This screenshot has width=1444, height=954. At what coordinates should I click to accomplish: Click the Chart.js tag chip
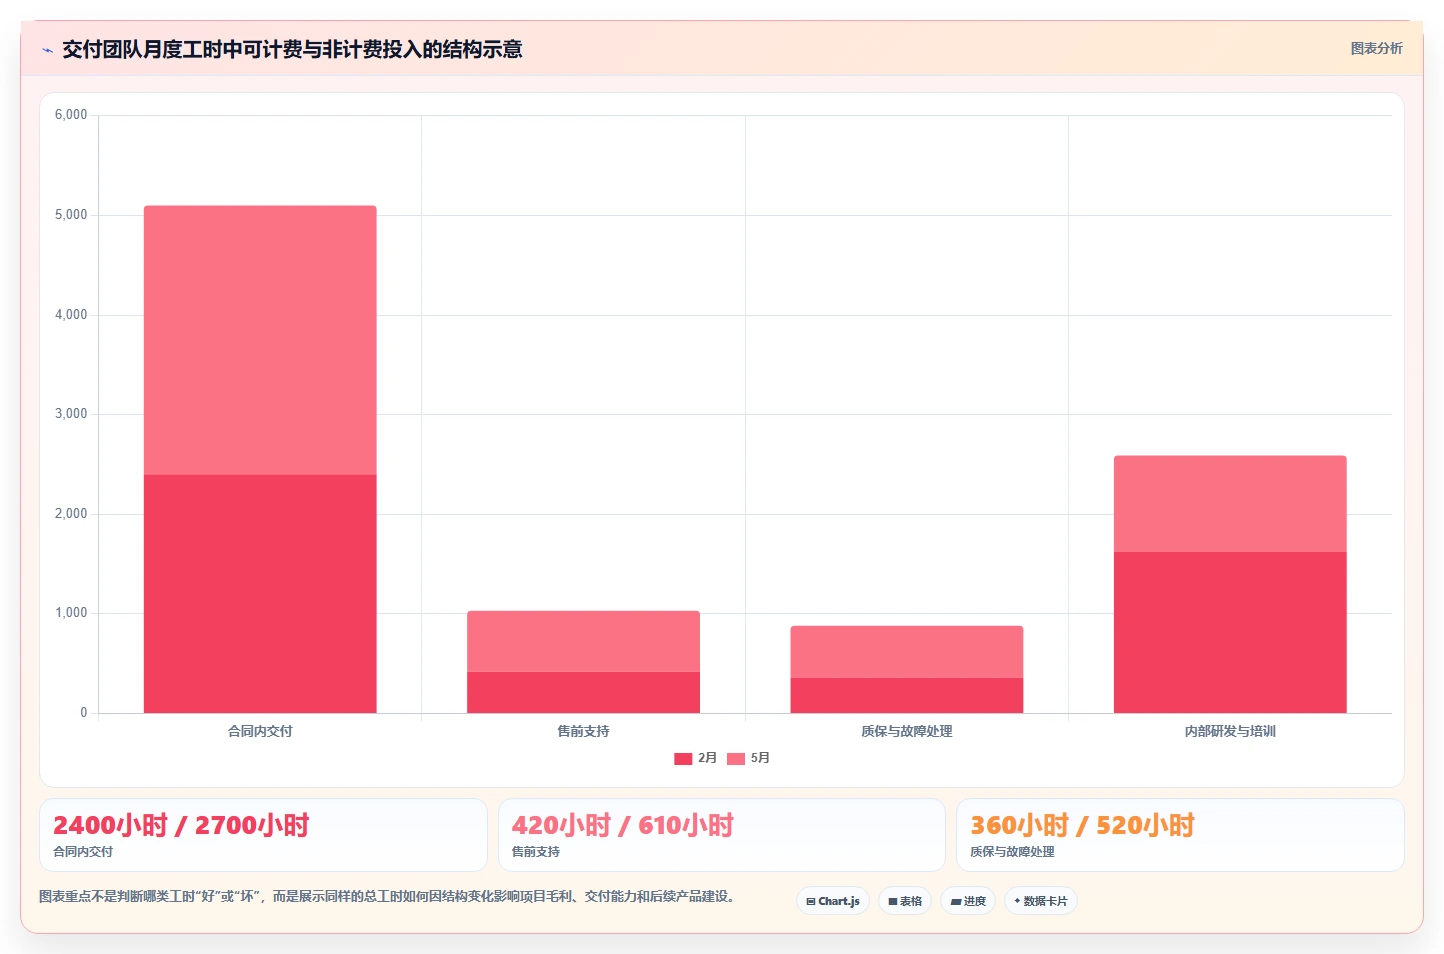click(833, 901)
